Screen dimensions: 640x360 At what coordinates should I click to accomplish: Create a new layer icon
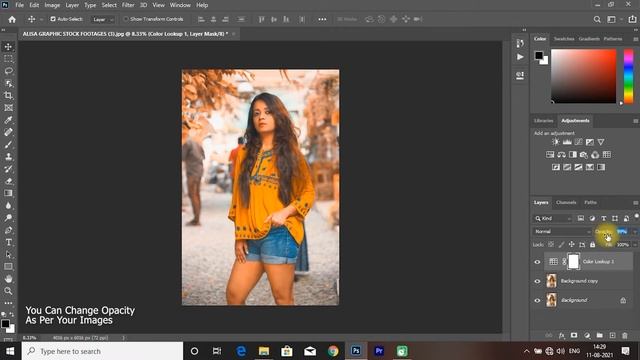612,336
